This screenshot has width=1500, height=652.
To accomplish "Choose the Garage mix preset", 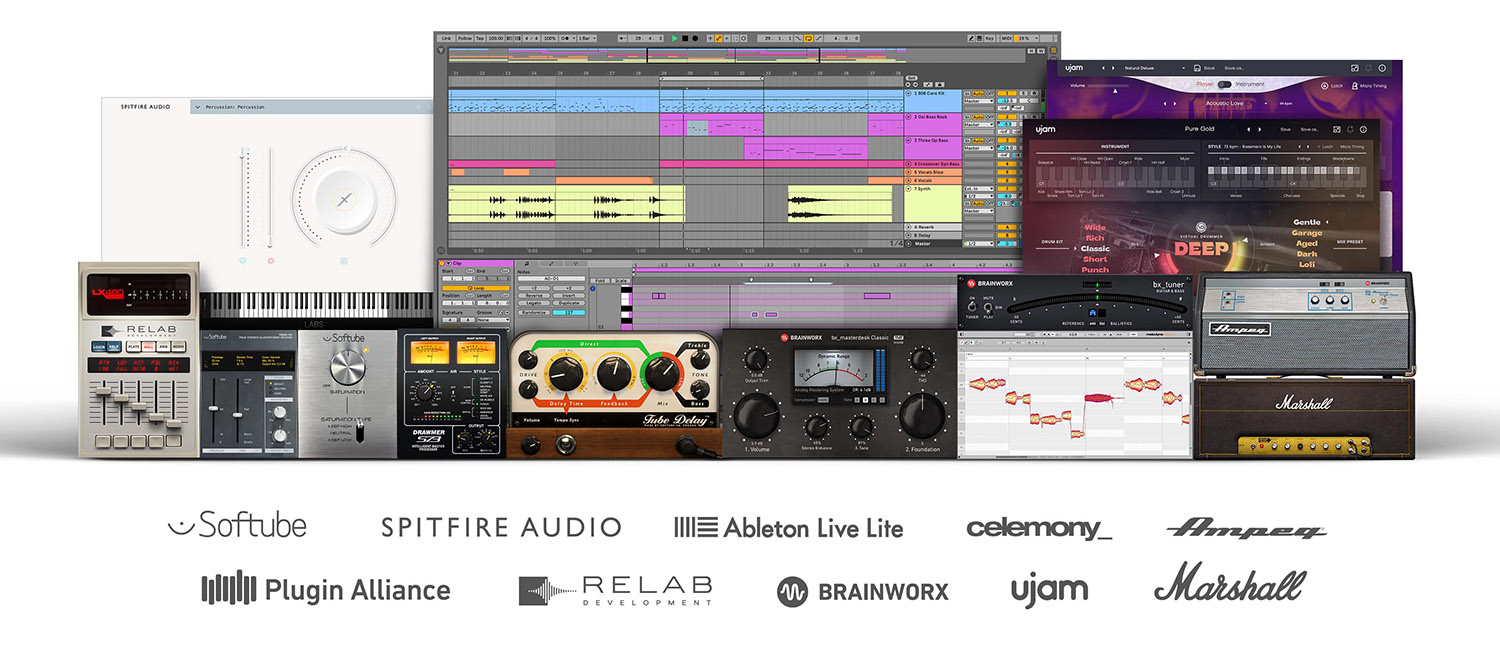I will (x=1306, y=233).
